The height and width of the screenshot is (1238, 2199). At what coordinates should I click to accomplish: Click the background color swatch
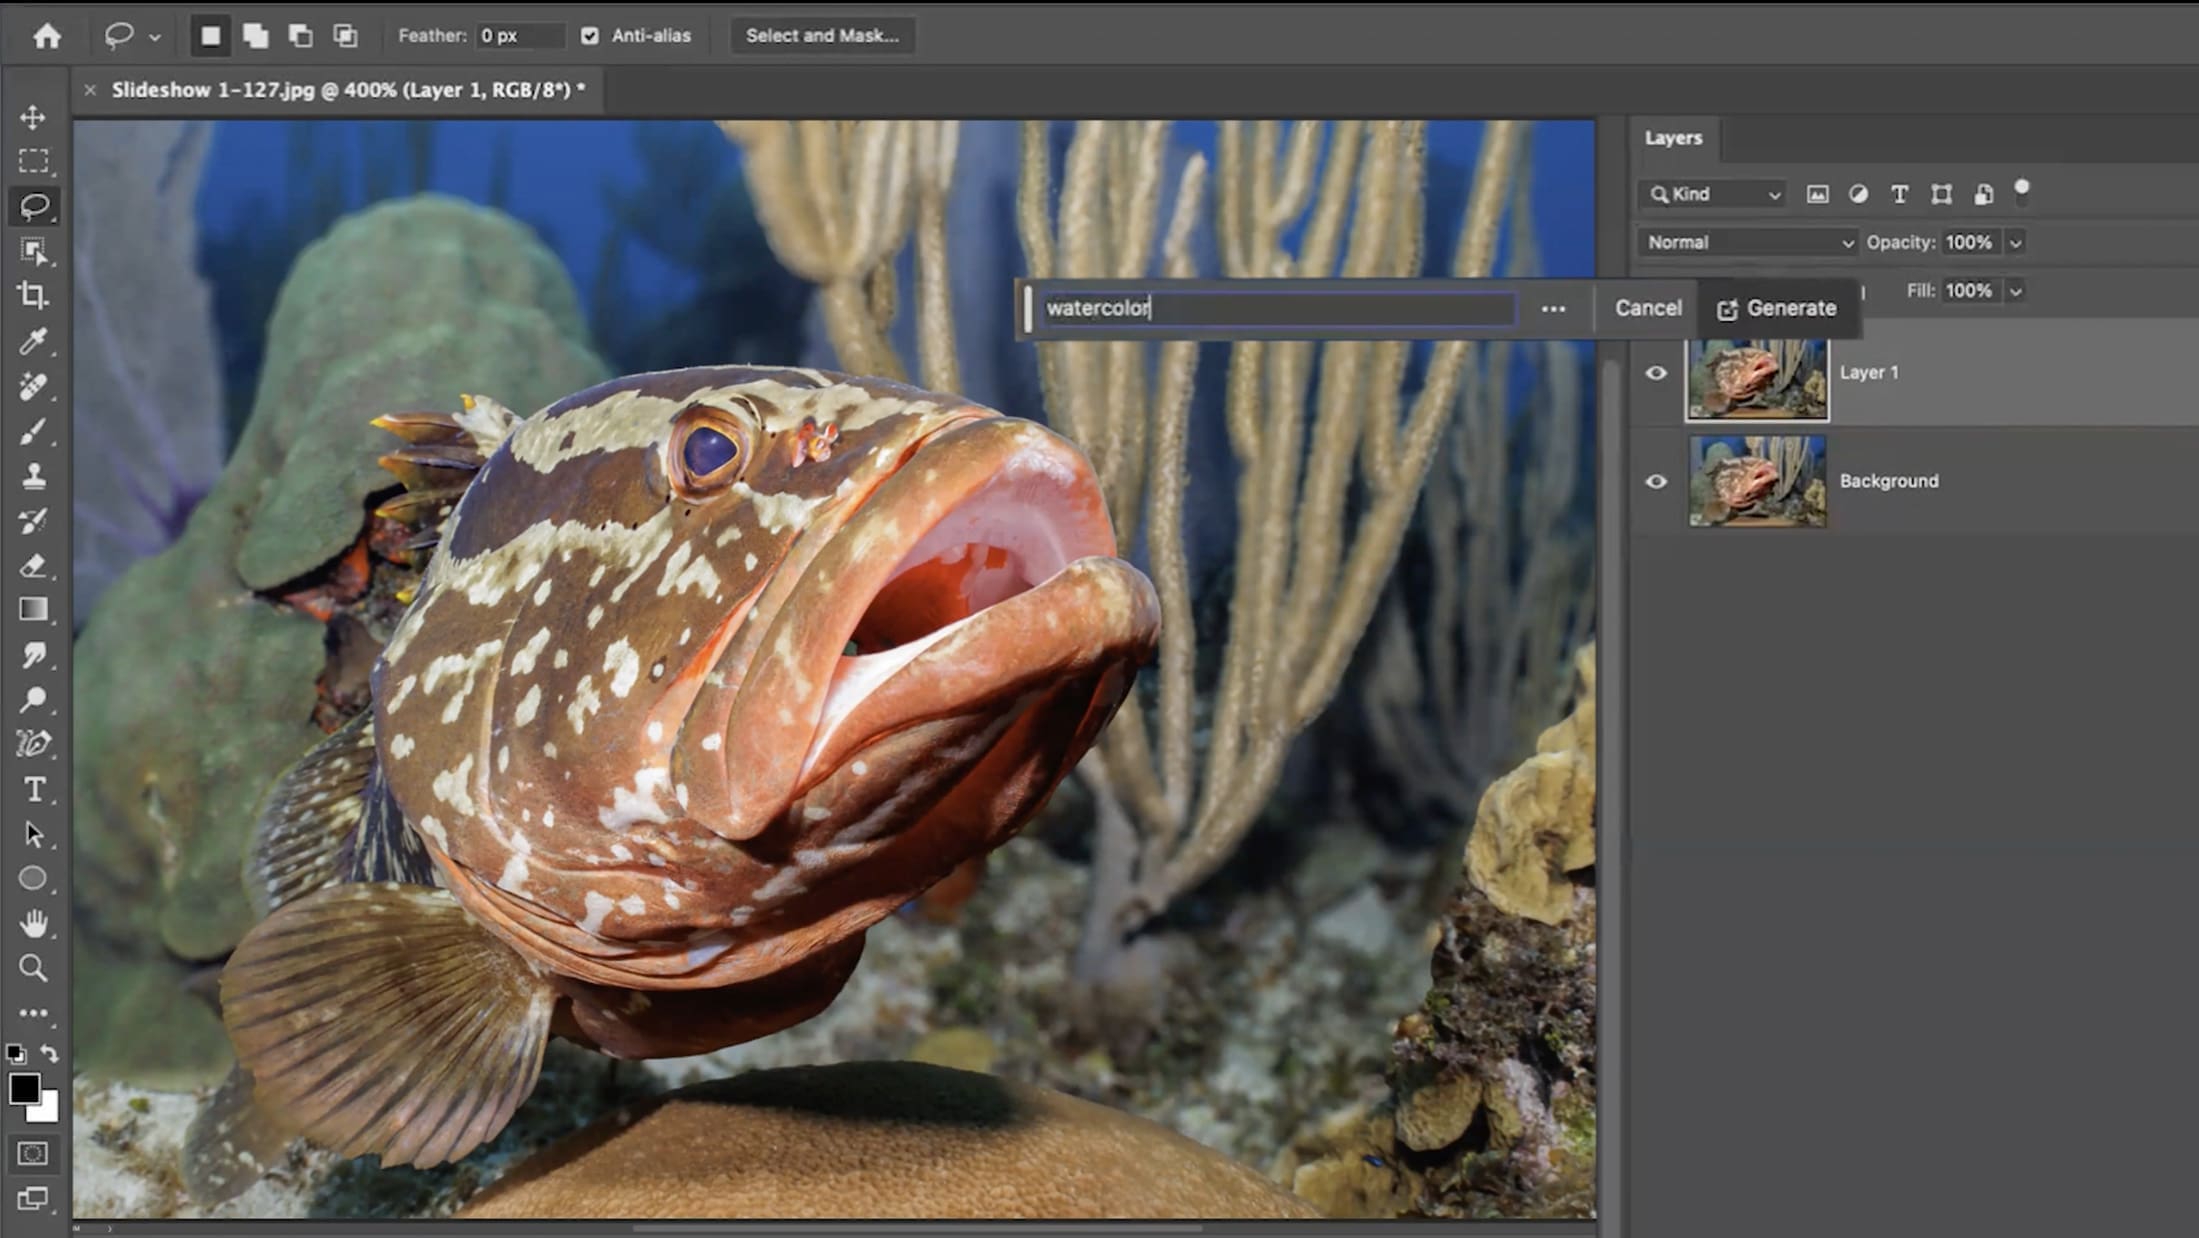click(x=48, y=1110)
